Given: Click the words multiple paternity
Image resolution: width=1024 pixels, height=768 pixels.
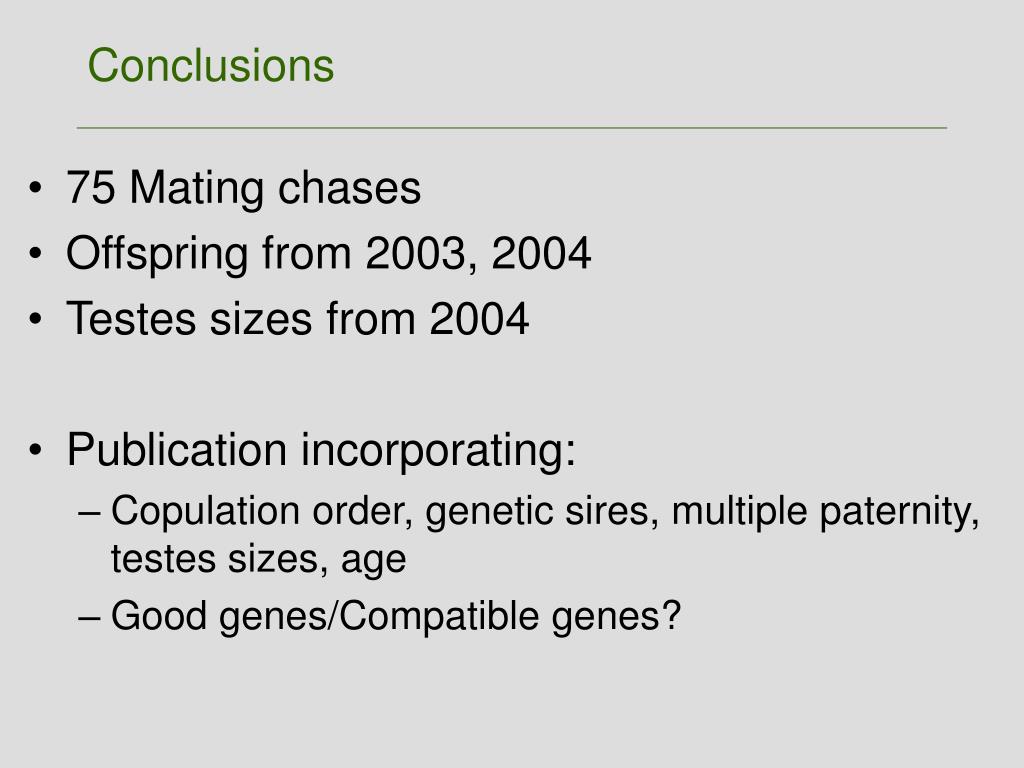Looking at the screenshot, I should click(x=825, y=511).
